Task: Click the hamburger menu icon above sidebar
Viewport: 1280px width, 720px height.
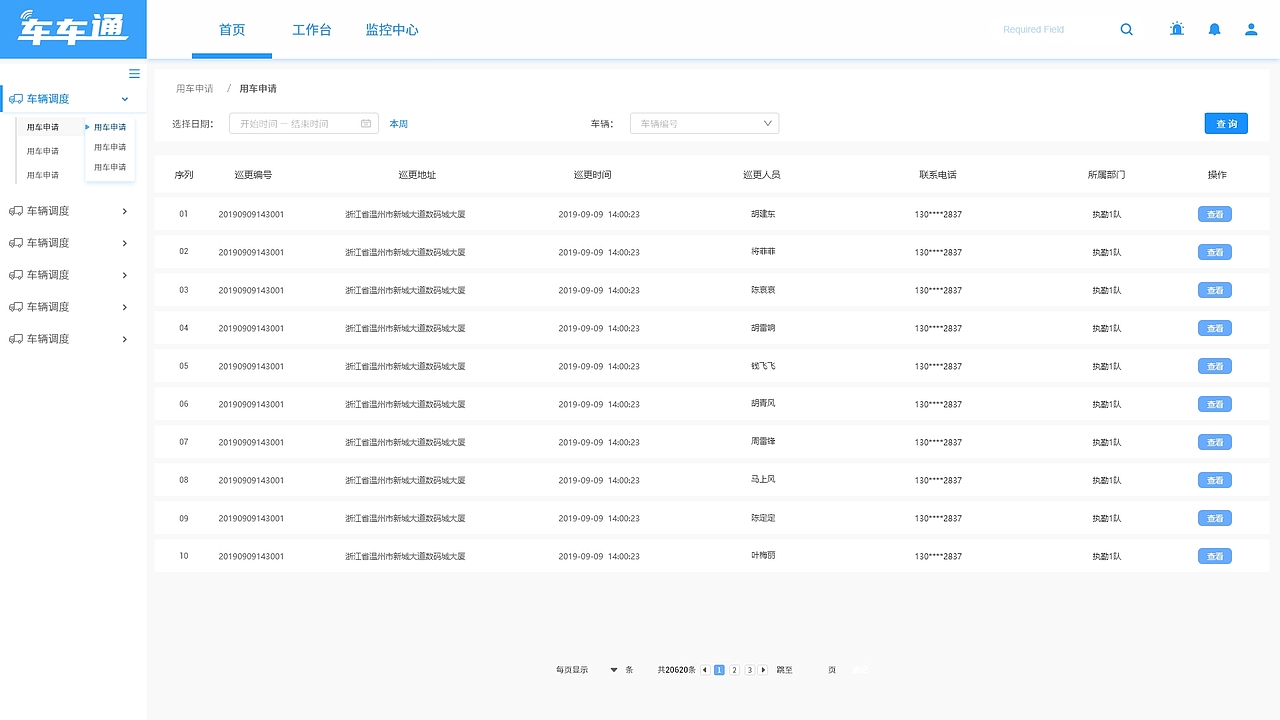Action: [134, 73]
